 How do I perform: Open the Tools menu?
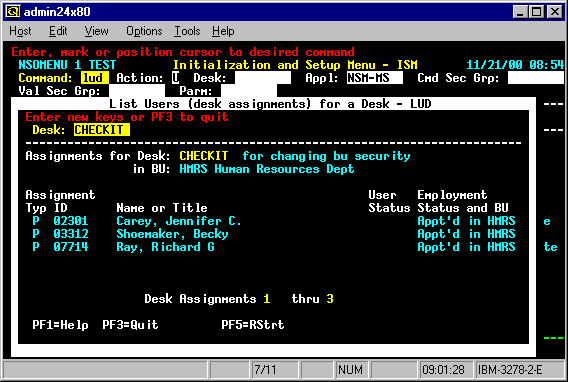pos(187,31)
